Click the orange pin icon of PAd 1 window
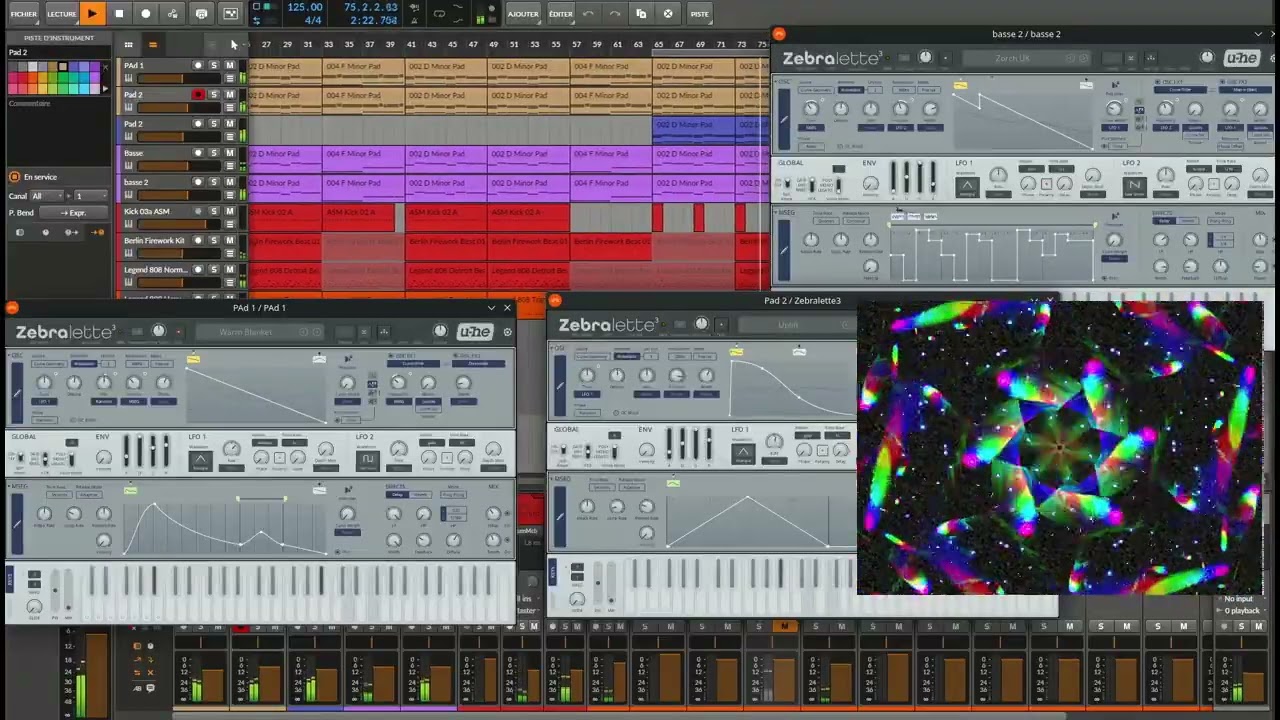Viewport: 1280px width, 720px height. coord(12,308)
